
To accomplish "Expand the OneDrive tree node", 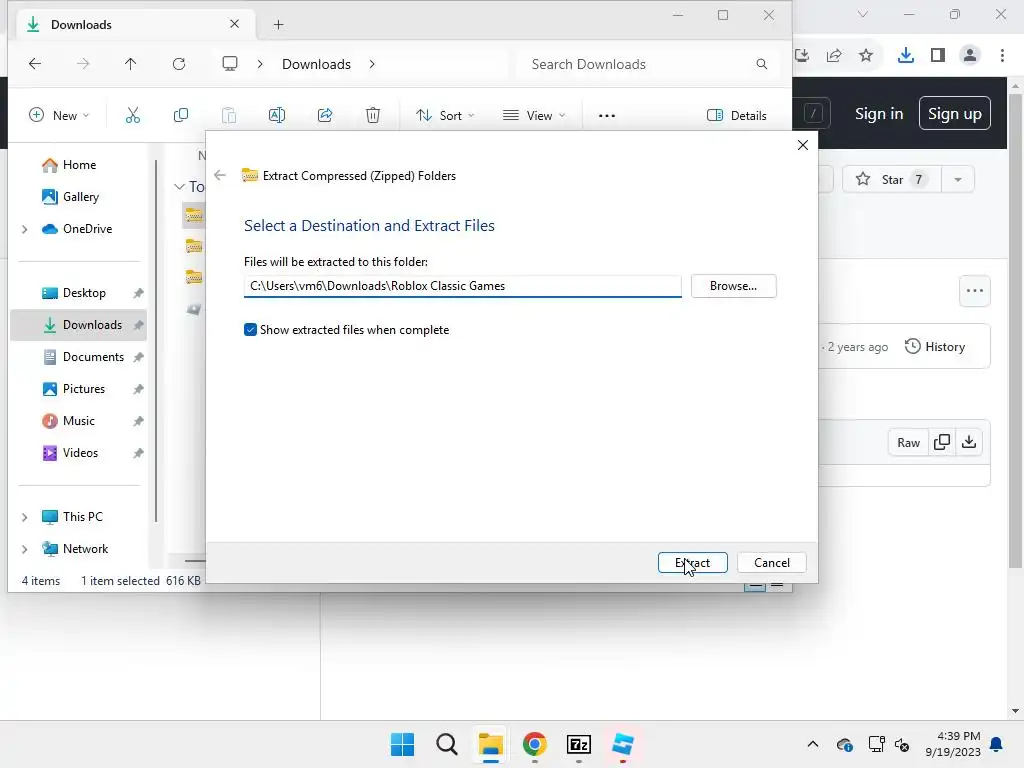I will [x=25, y=229].
